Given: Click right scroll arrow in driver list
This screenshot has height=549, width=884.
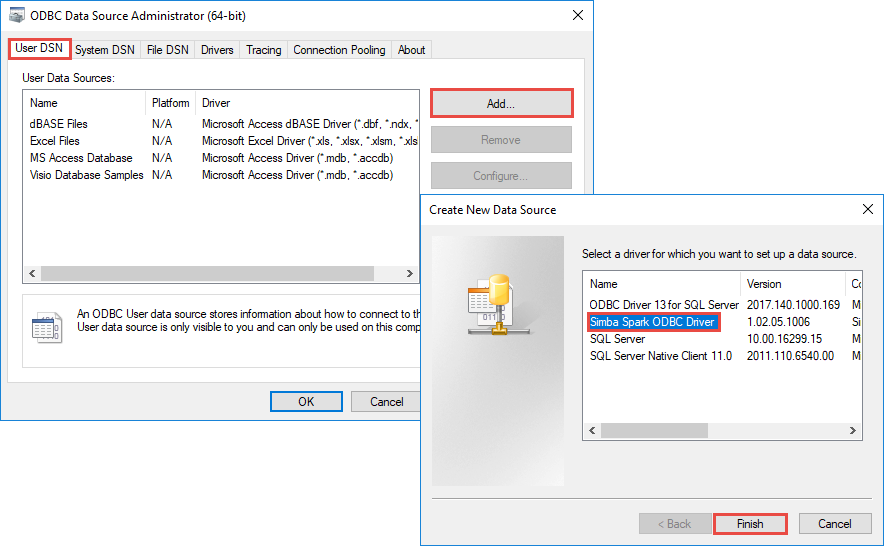Looking at the screenshot, I should click(x=852, y=431).
